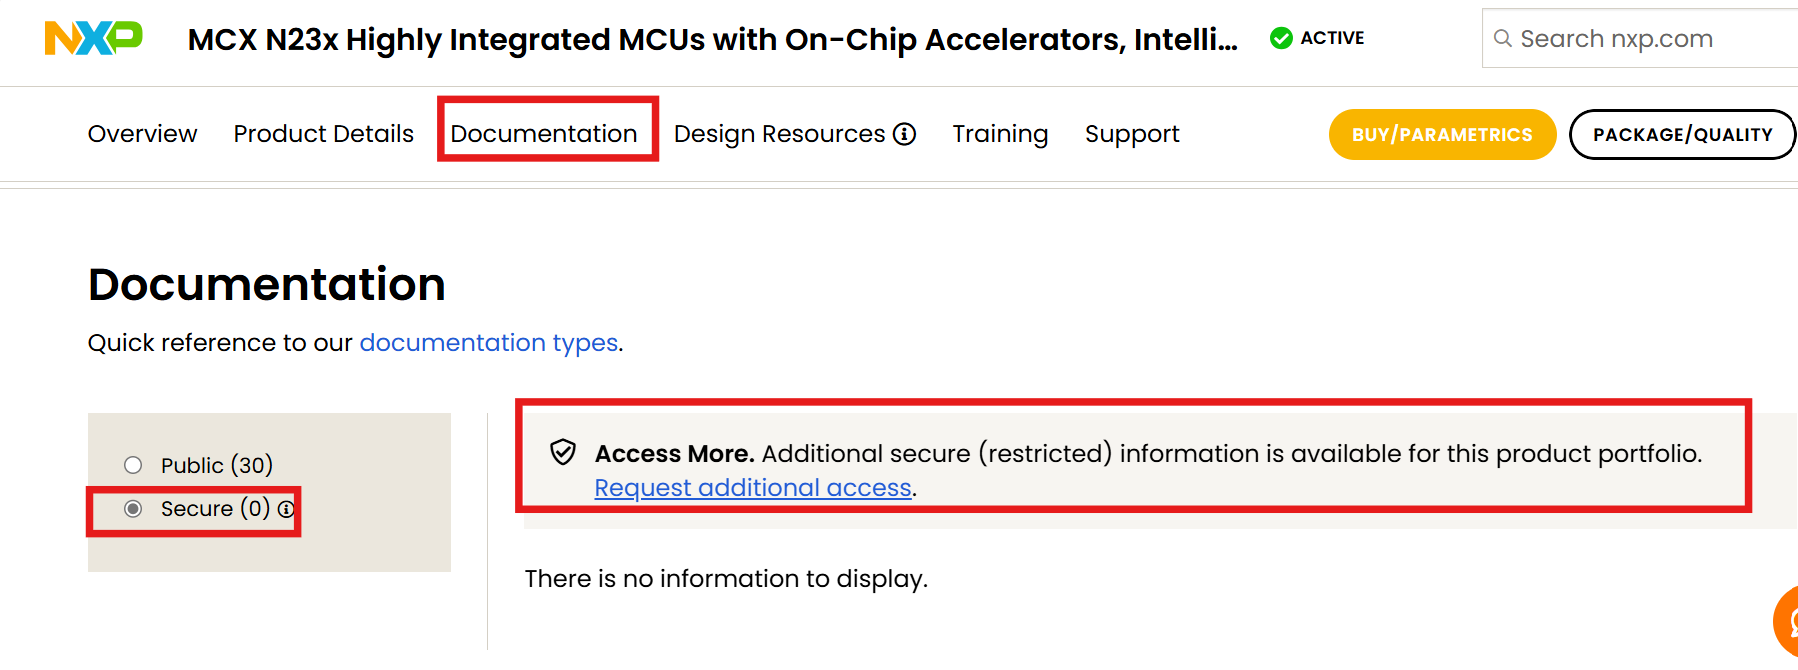The image size is (1798, 670).
Task: Click the shield icon in the Access More banner
Action: pyautogui.click(x=563, y=450)
